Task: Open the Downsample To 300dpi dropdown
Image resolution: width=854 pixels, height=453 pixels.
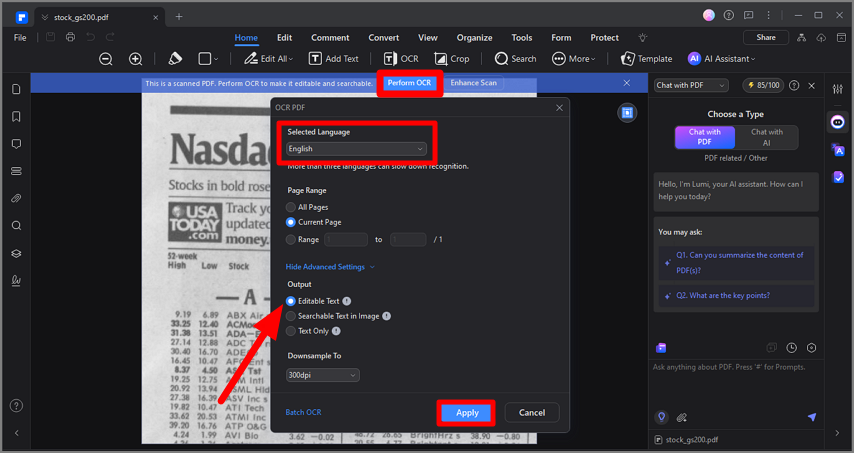Action: click(x=322, y=375)
